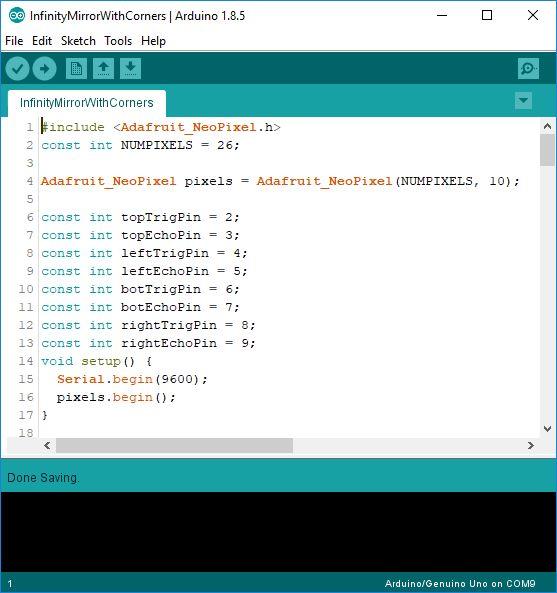The height and width of the screenshot is (593, 557).
Task: Click the horizontal scrollbar thumb
Action: click(174, 446)
